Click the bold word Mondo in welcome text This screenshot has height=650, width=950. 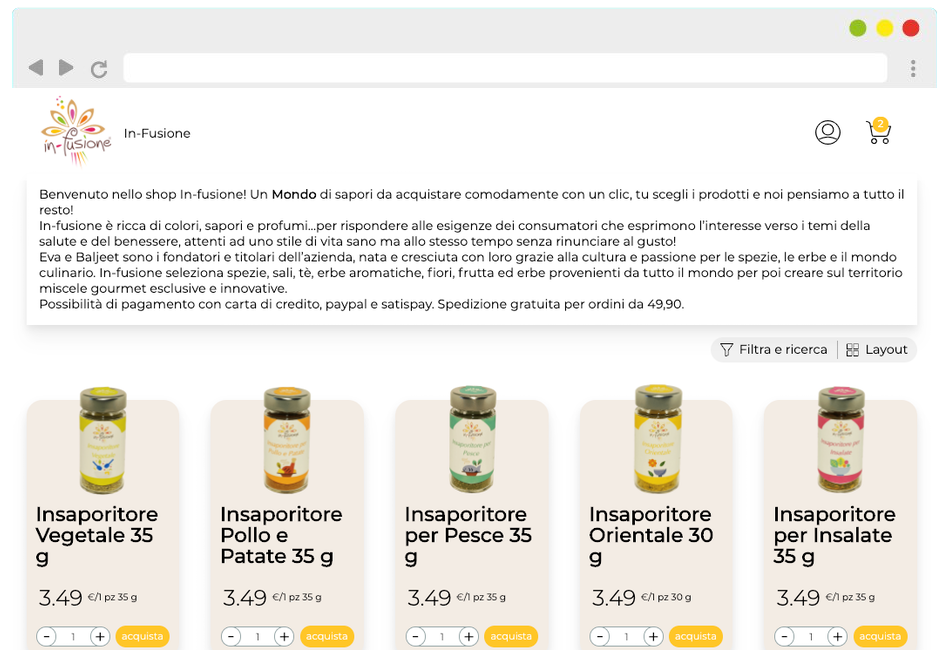pyautogui.click(x=294, y=194)
